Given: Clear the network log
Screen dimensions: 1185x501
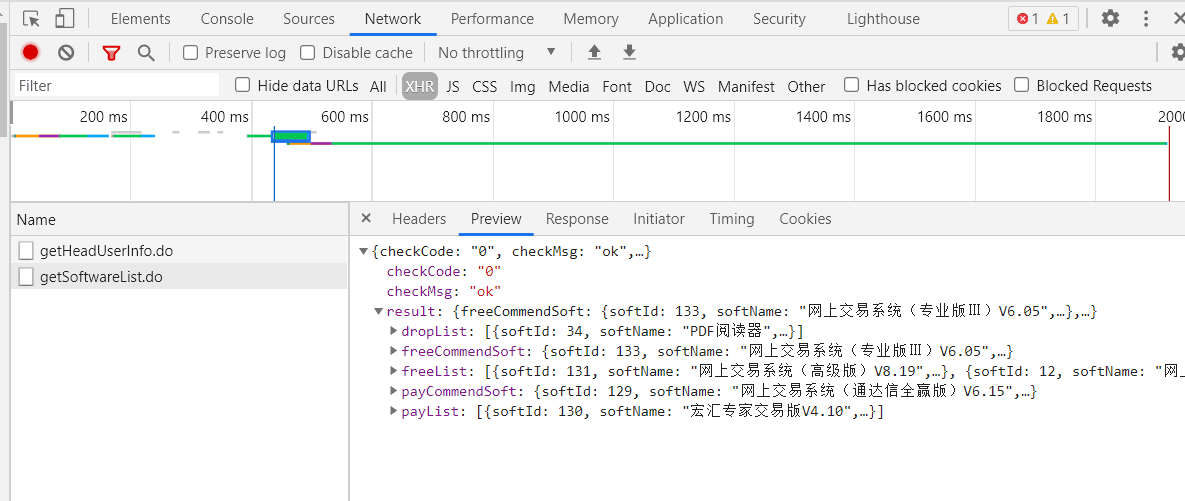Looking at the screenshot, I should 67,52.
